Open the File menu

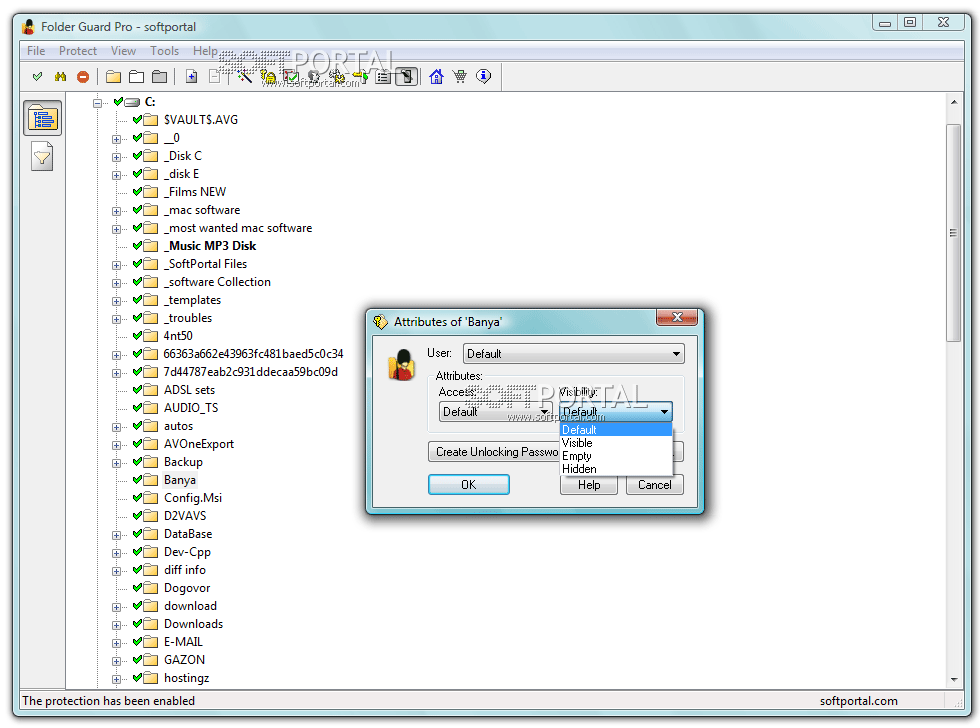click(36, 51)
